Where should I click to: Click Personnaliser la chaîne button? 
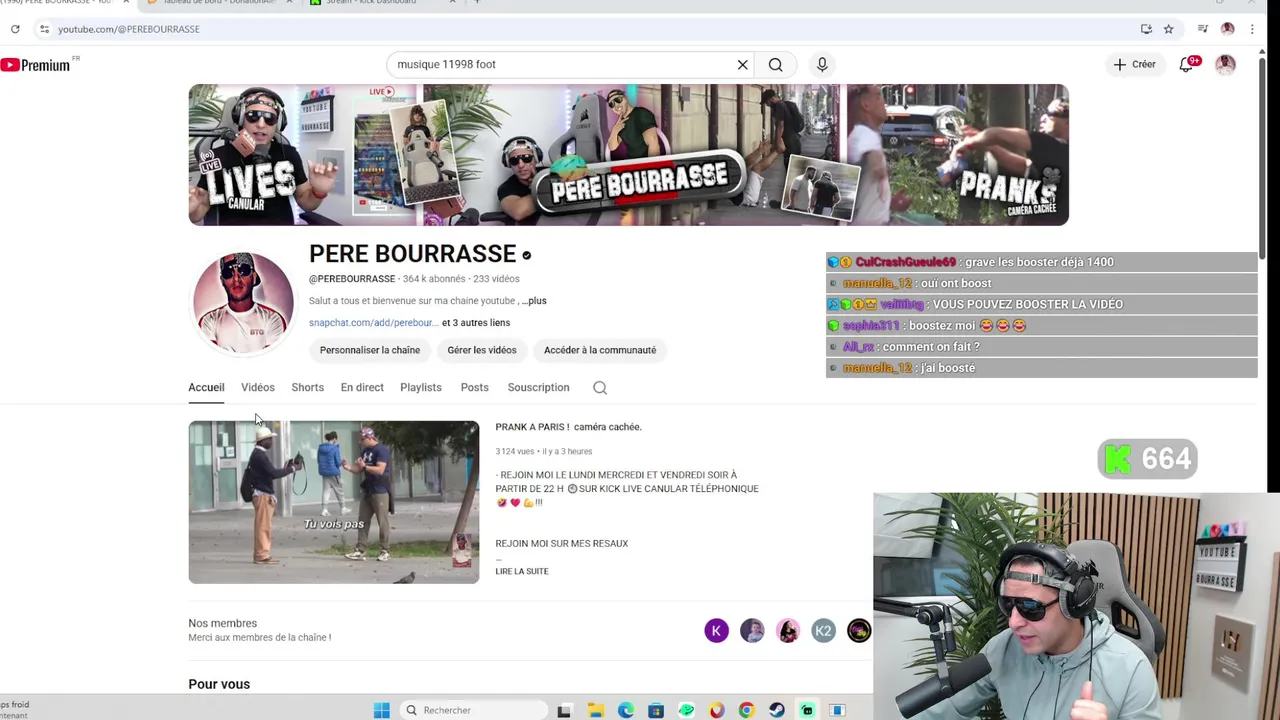(370, 350)
